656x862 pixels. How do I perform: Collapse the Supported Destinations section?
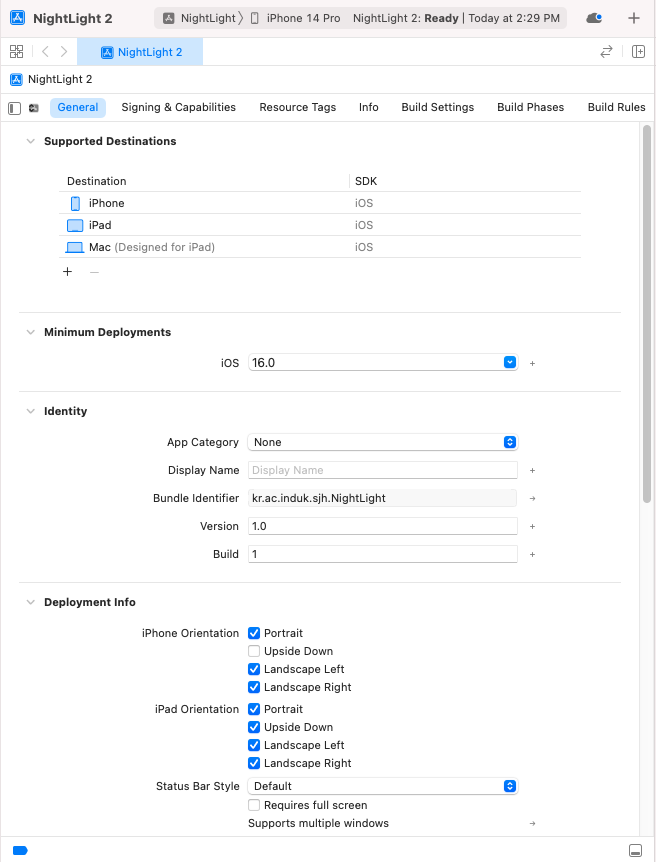(x=31, y=141)
